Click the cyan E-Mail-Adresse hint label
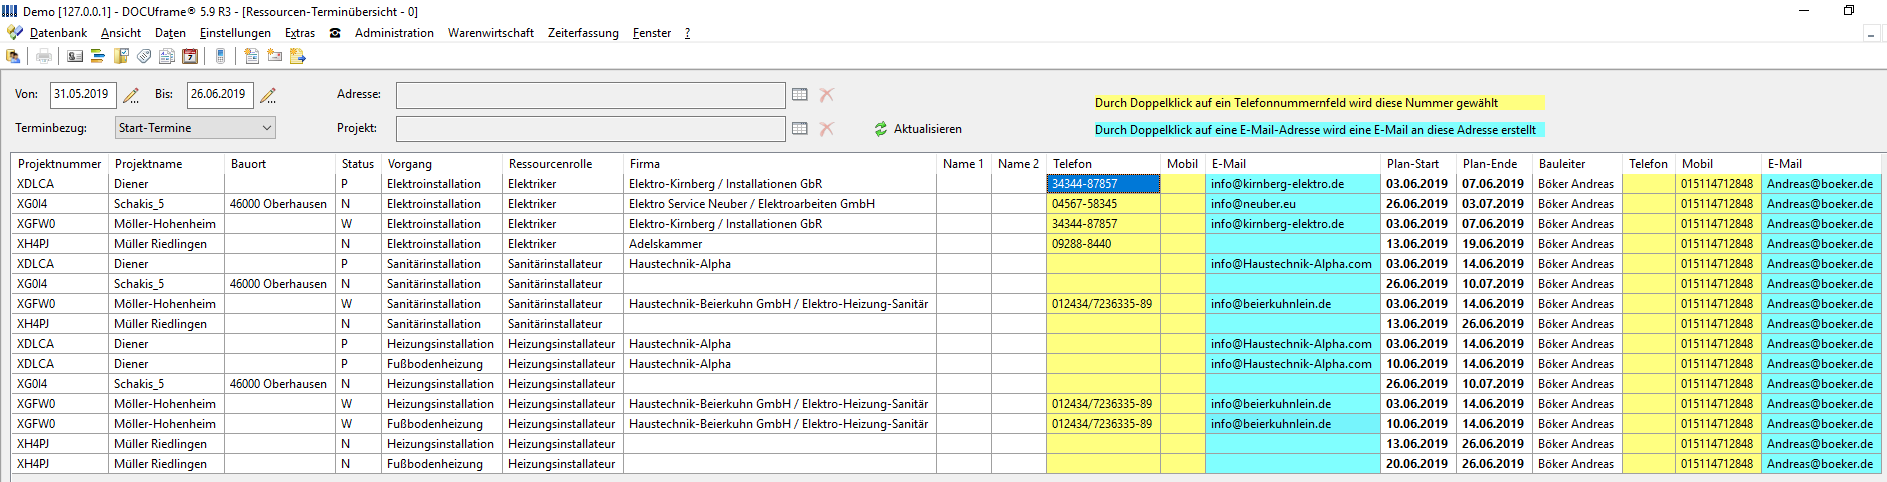Viewport: 1887px width, 482px height. tap(1319, 130)
